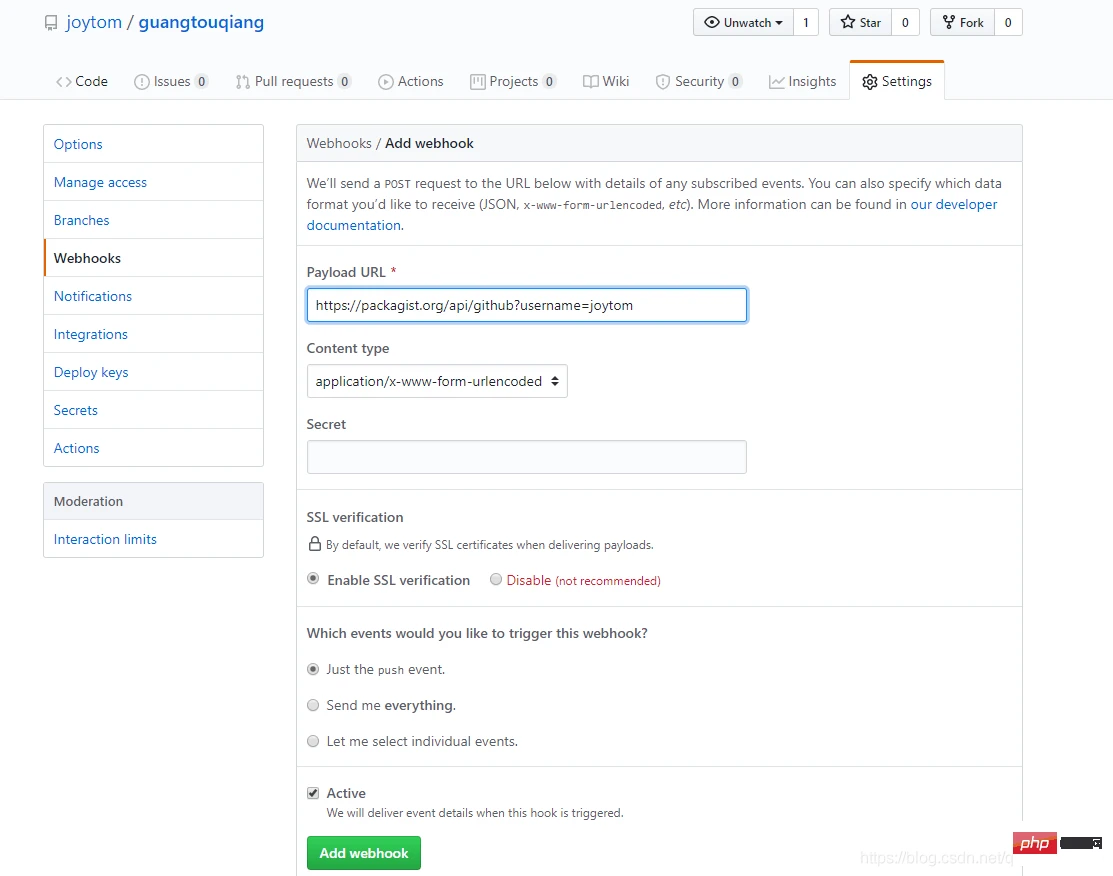Click the Issues tab icon
The width and height of the screenshot is (1113, 876).
tap(141, 82)
